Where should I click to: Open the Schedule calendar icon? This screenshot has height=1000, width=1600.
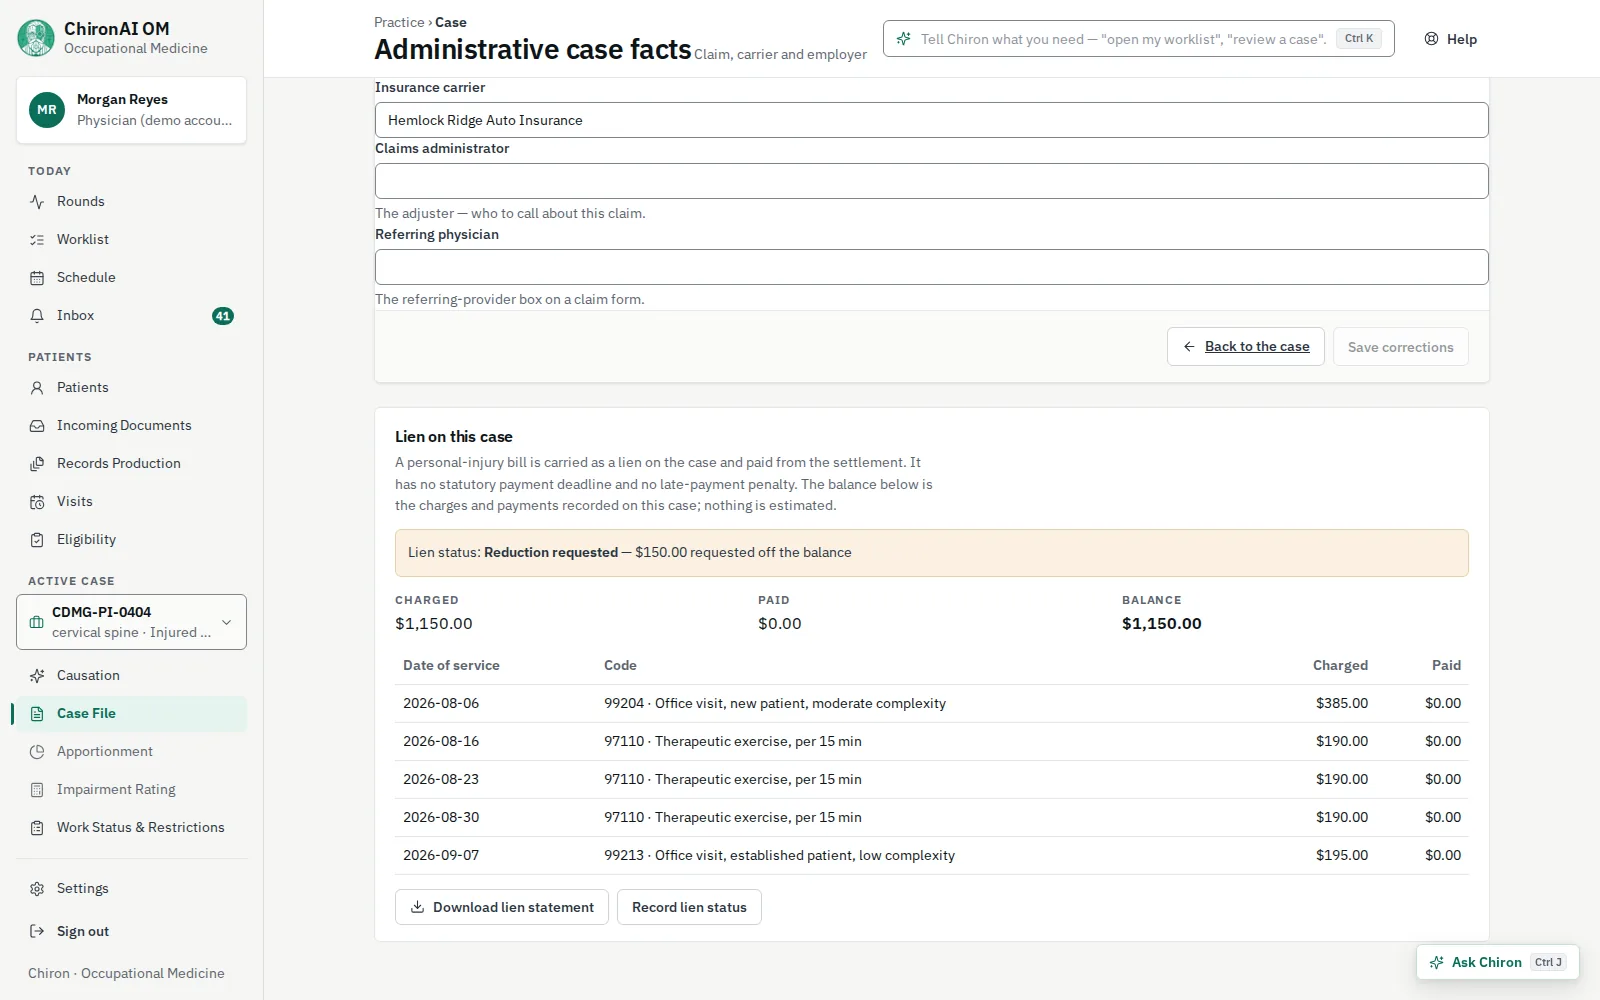(37, 278)
